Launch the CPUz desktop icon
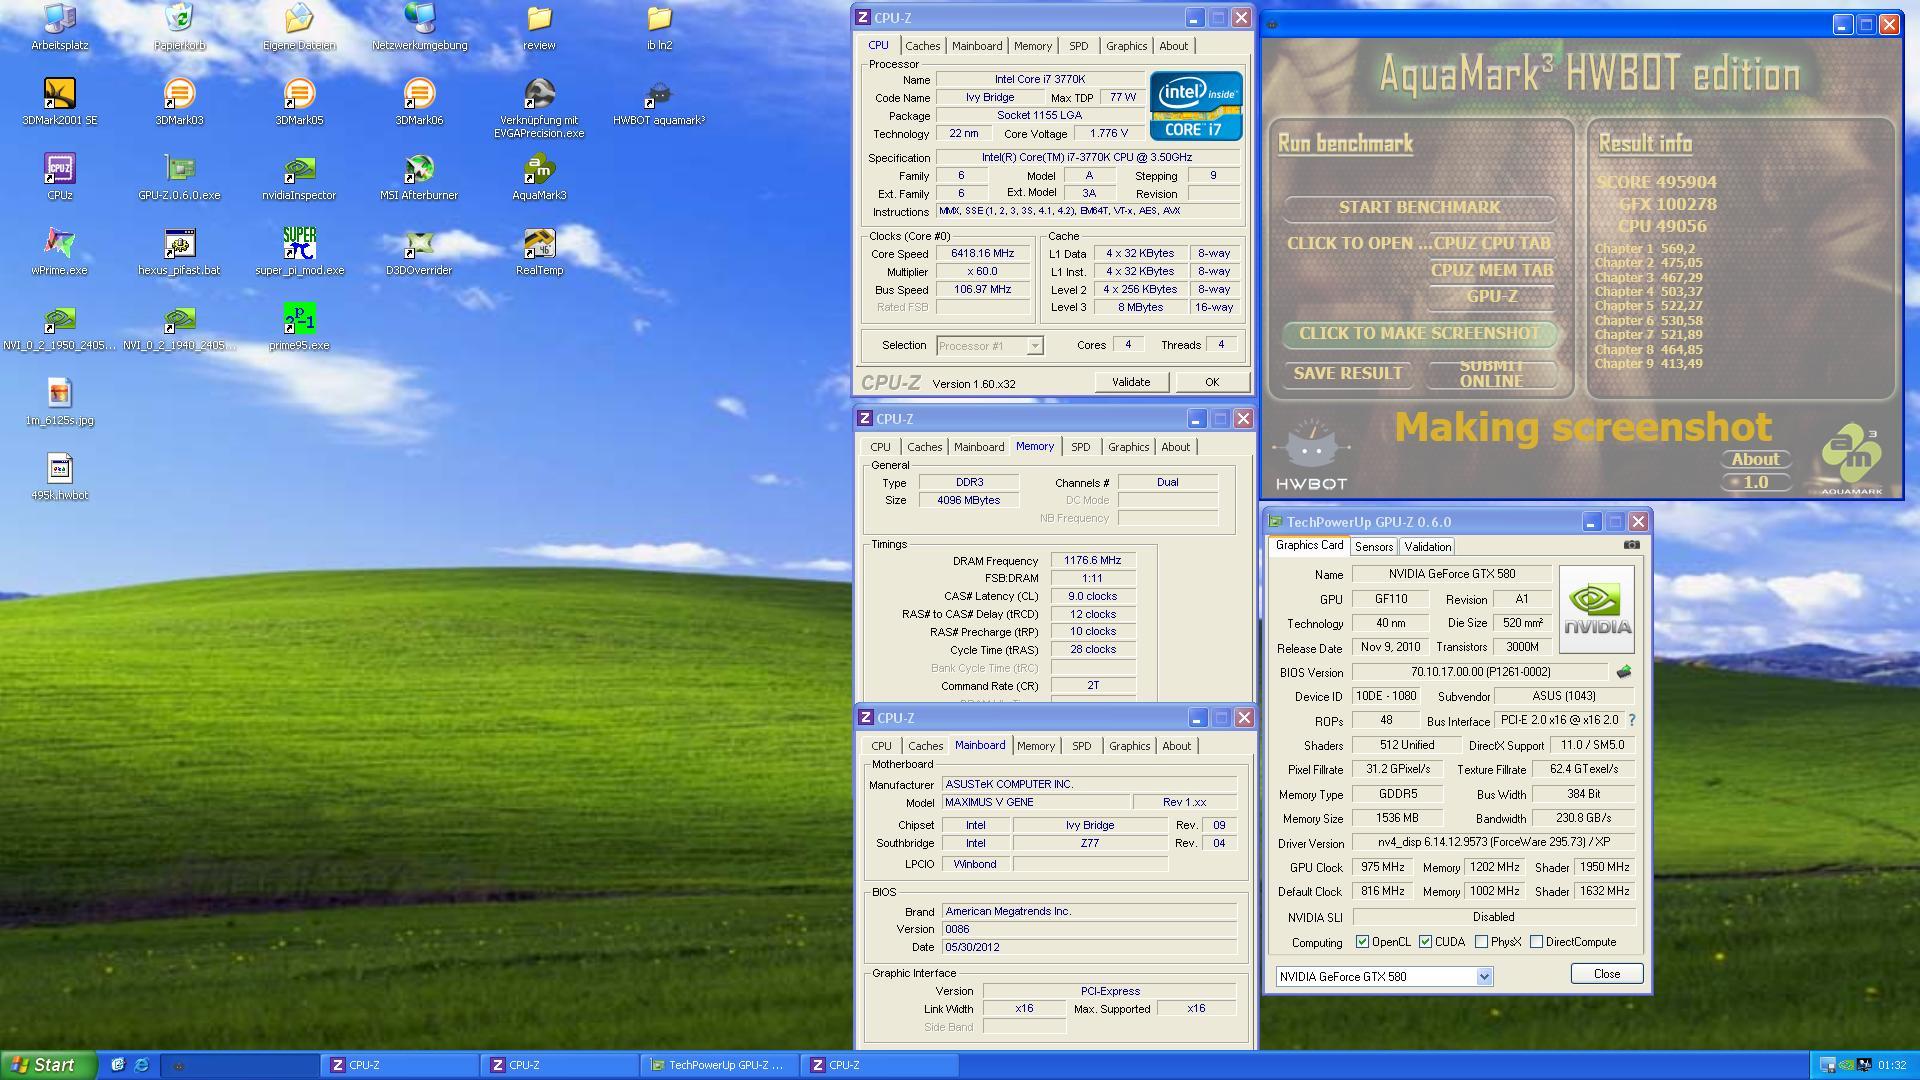This screenshot has height=1080, width=1920. click(59, 175)
